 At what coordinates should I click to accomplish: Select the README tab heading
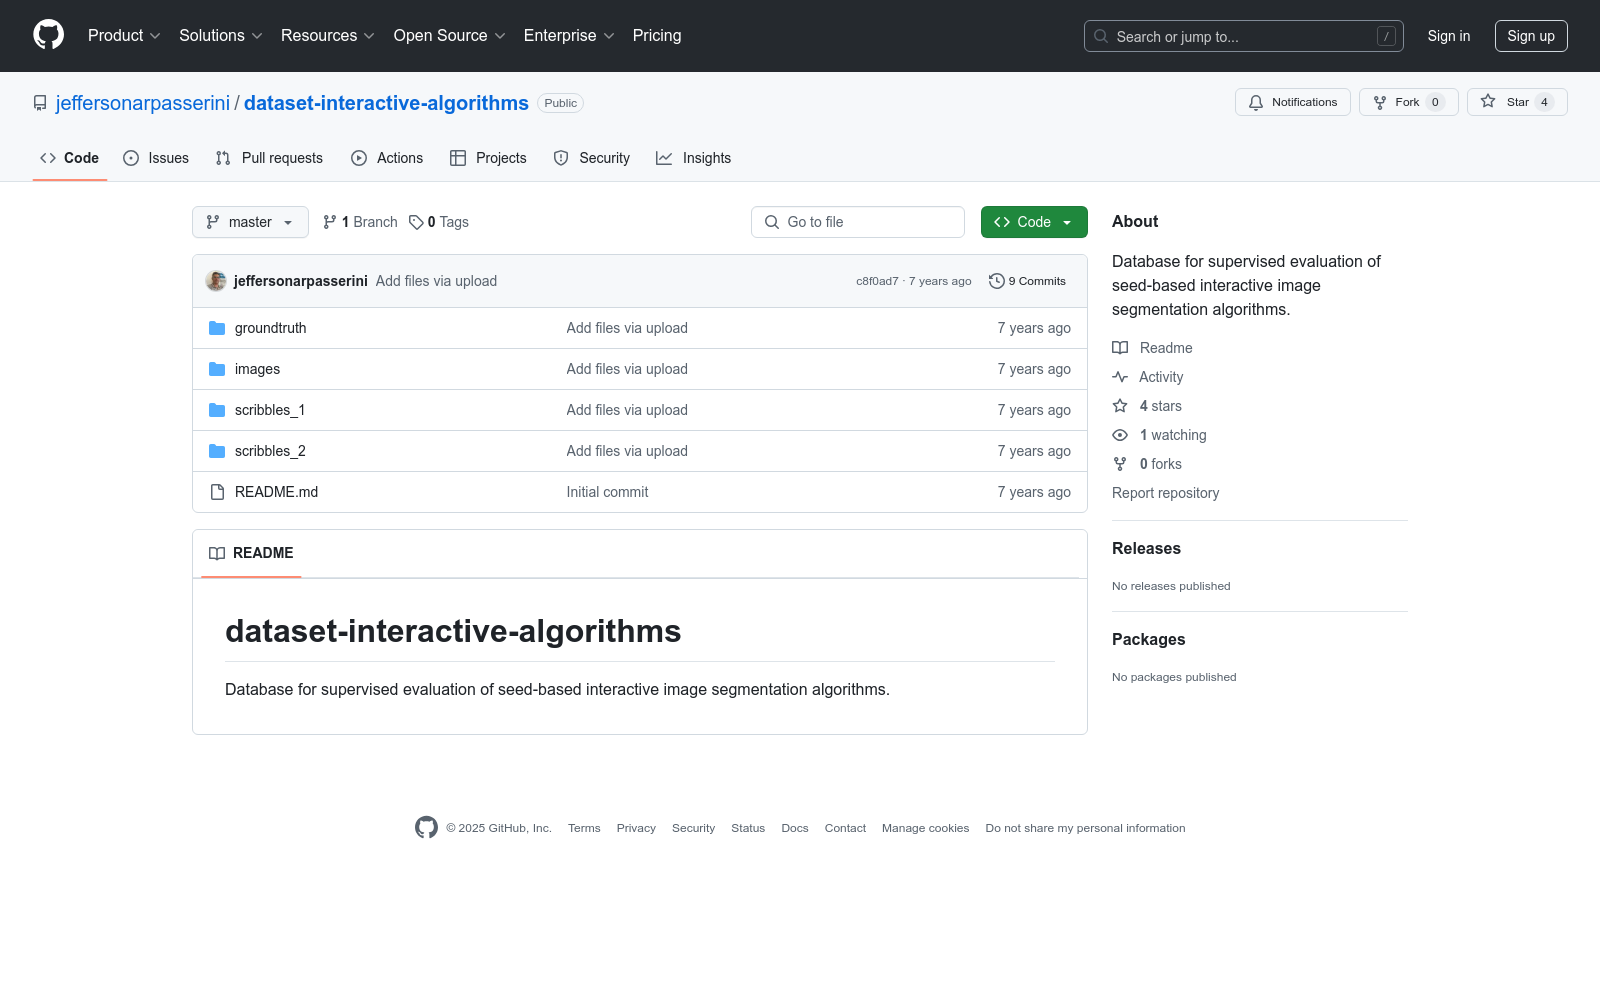(251, 553)
